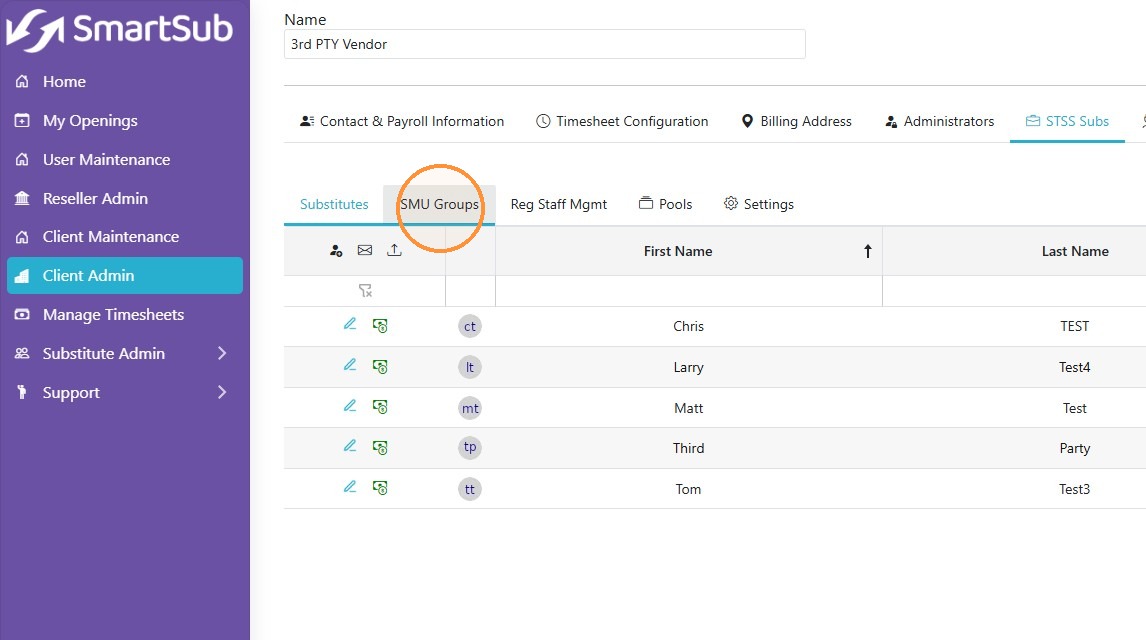Click the First Name filter field
Screen dimensions: 1146x640
(x=689, y=291)
